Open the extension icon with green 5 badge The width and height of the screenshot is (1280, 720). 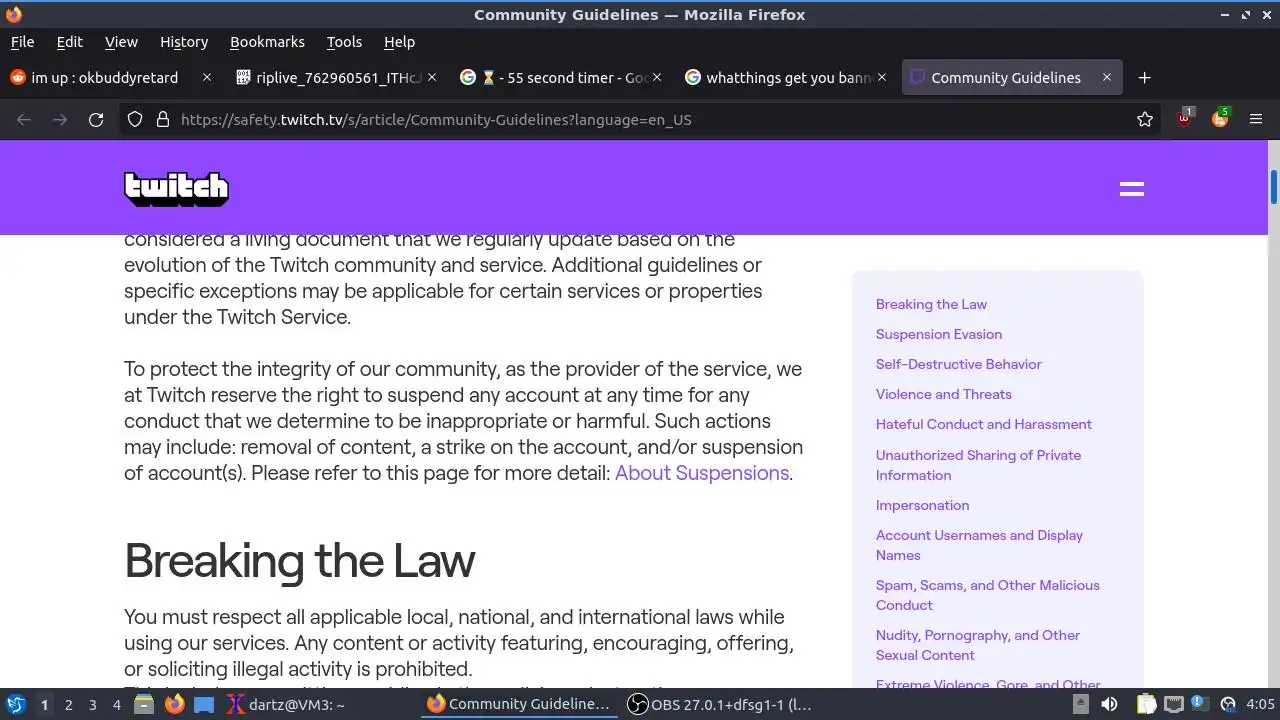[1220, 118]
